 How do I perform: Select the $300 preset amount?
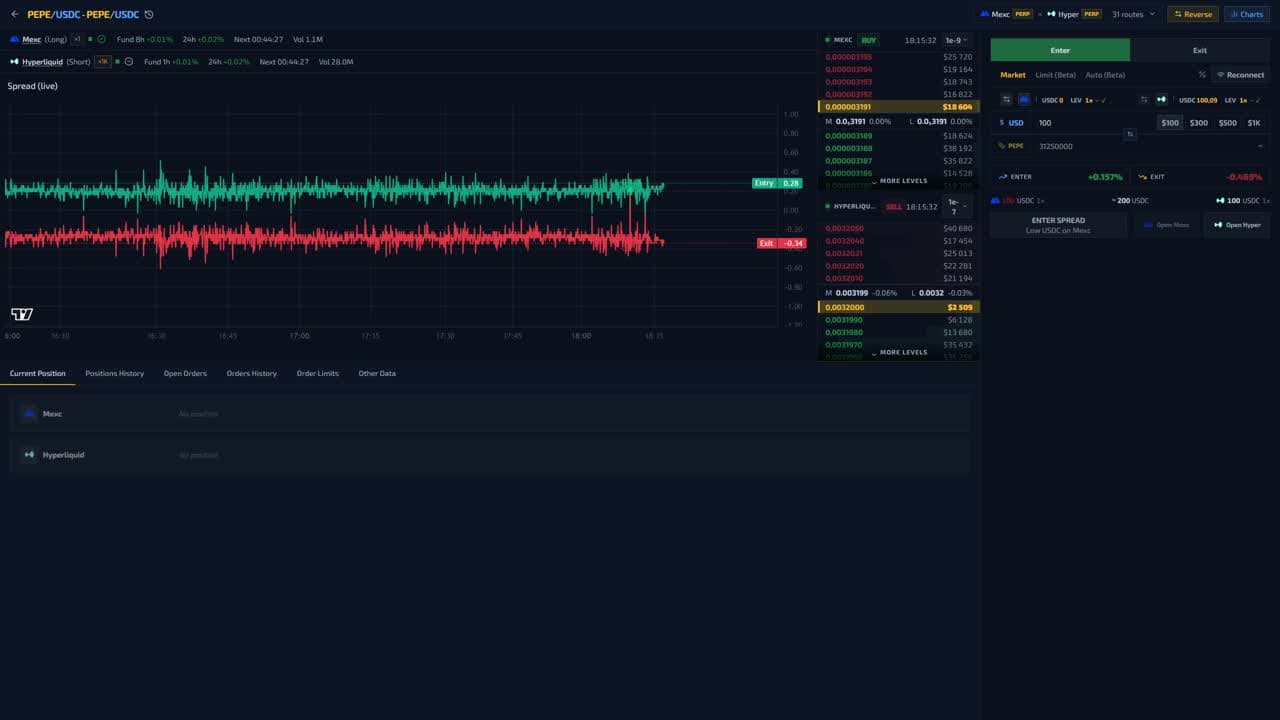[1198, 123]
